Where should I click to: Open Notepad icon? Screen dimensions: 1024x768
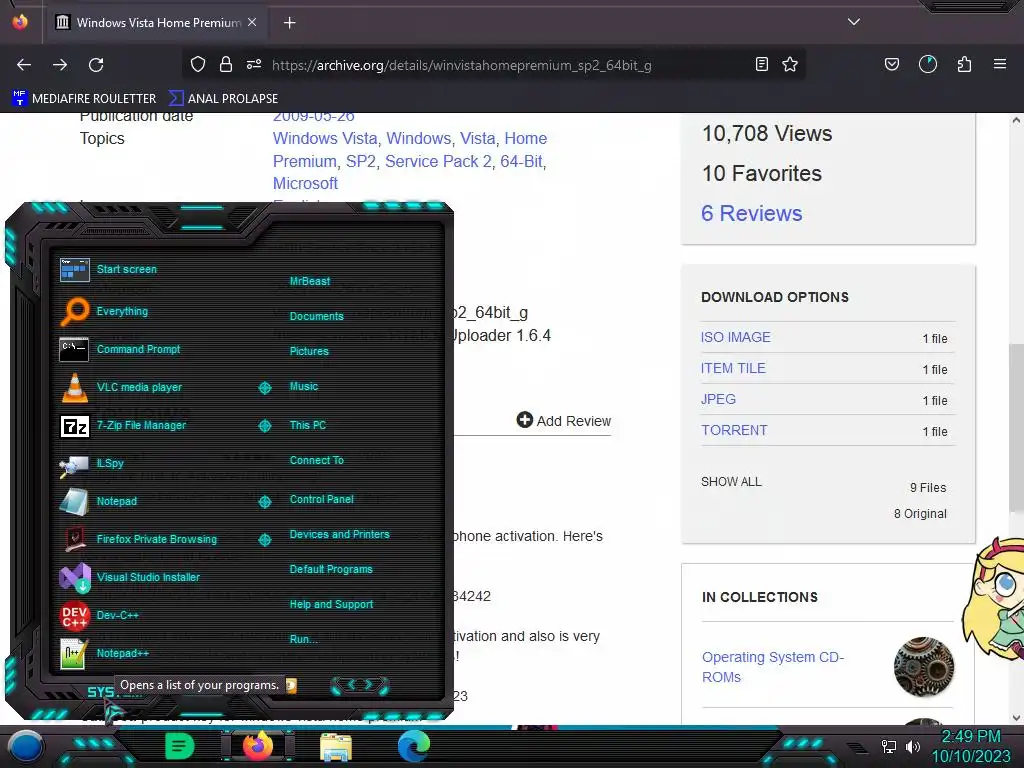pyautogui.click(x=74, y=502)
